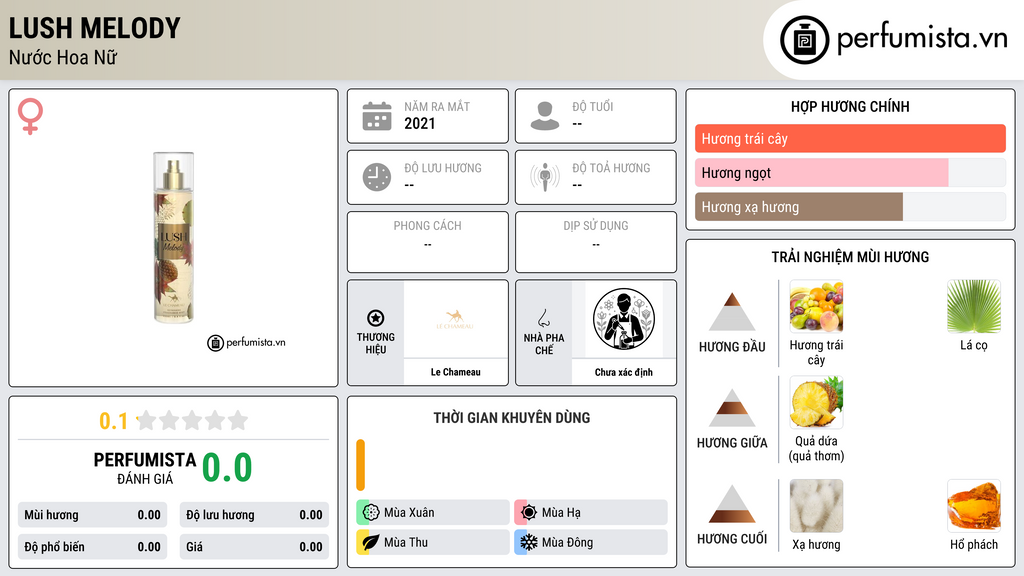
Task: Click the LUSH MELODY title heading
Action: (94, 28)
